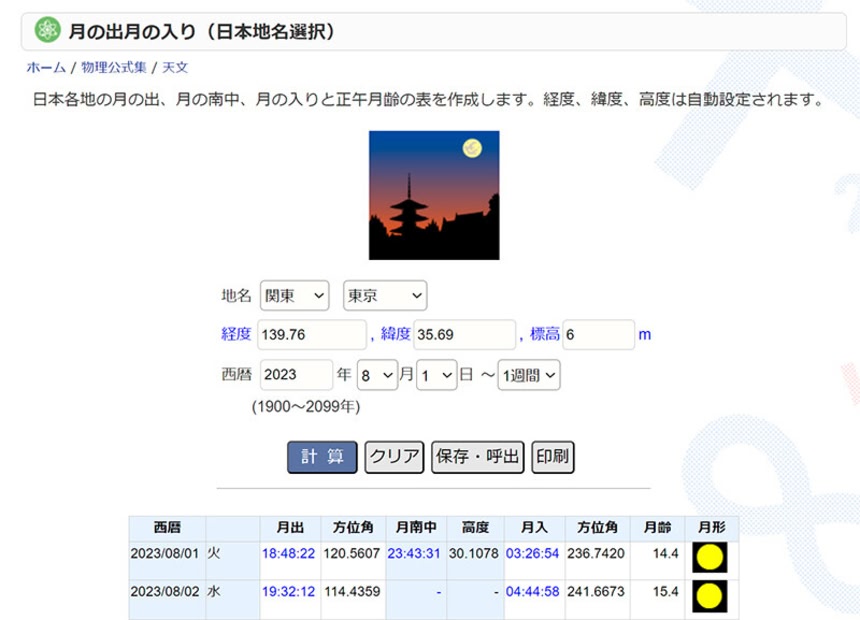Open the 物理公式集 breadcrumb link
Screen dimensions: 860x620
click(x=112, y=68)
